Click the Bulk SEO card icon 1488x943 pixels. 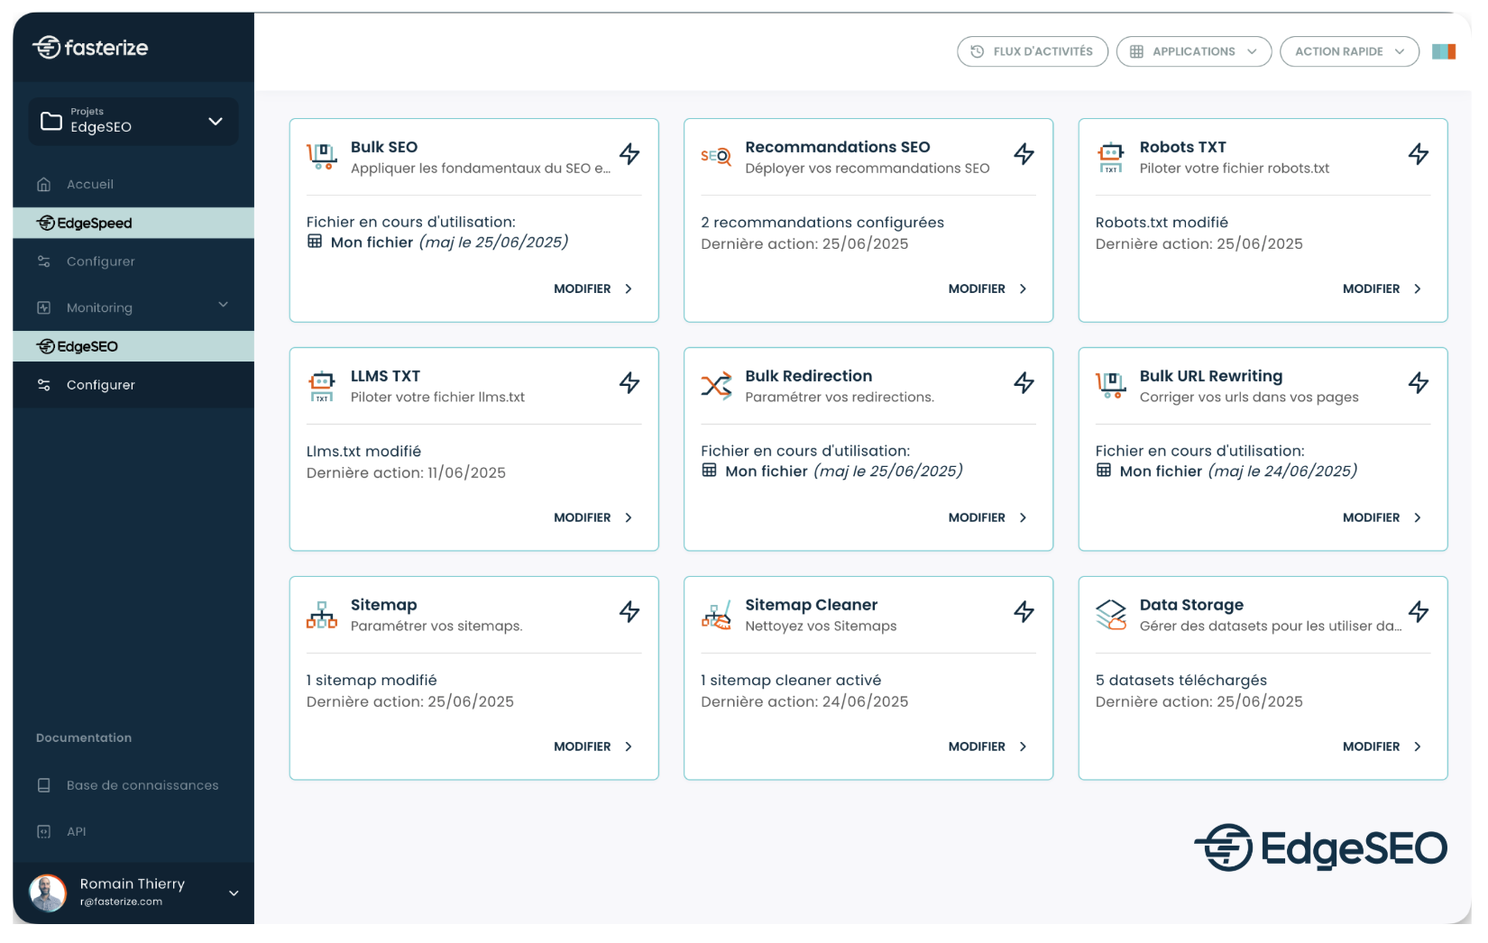tap(321, 156)
